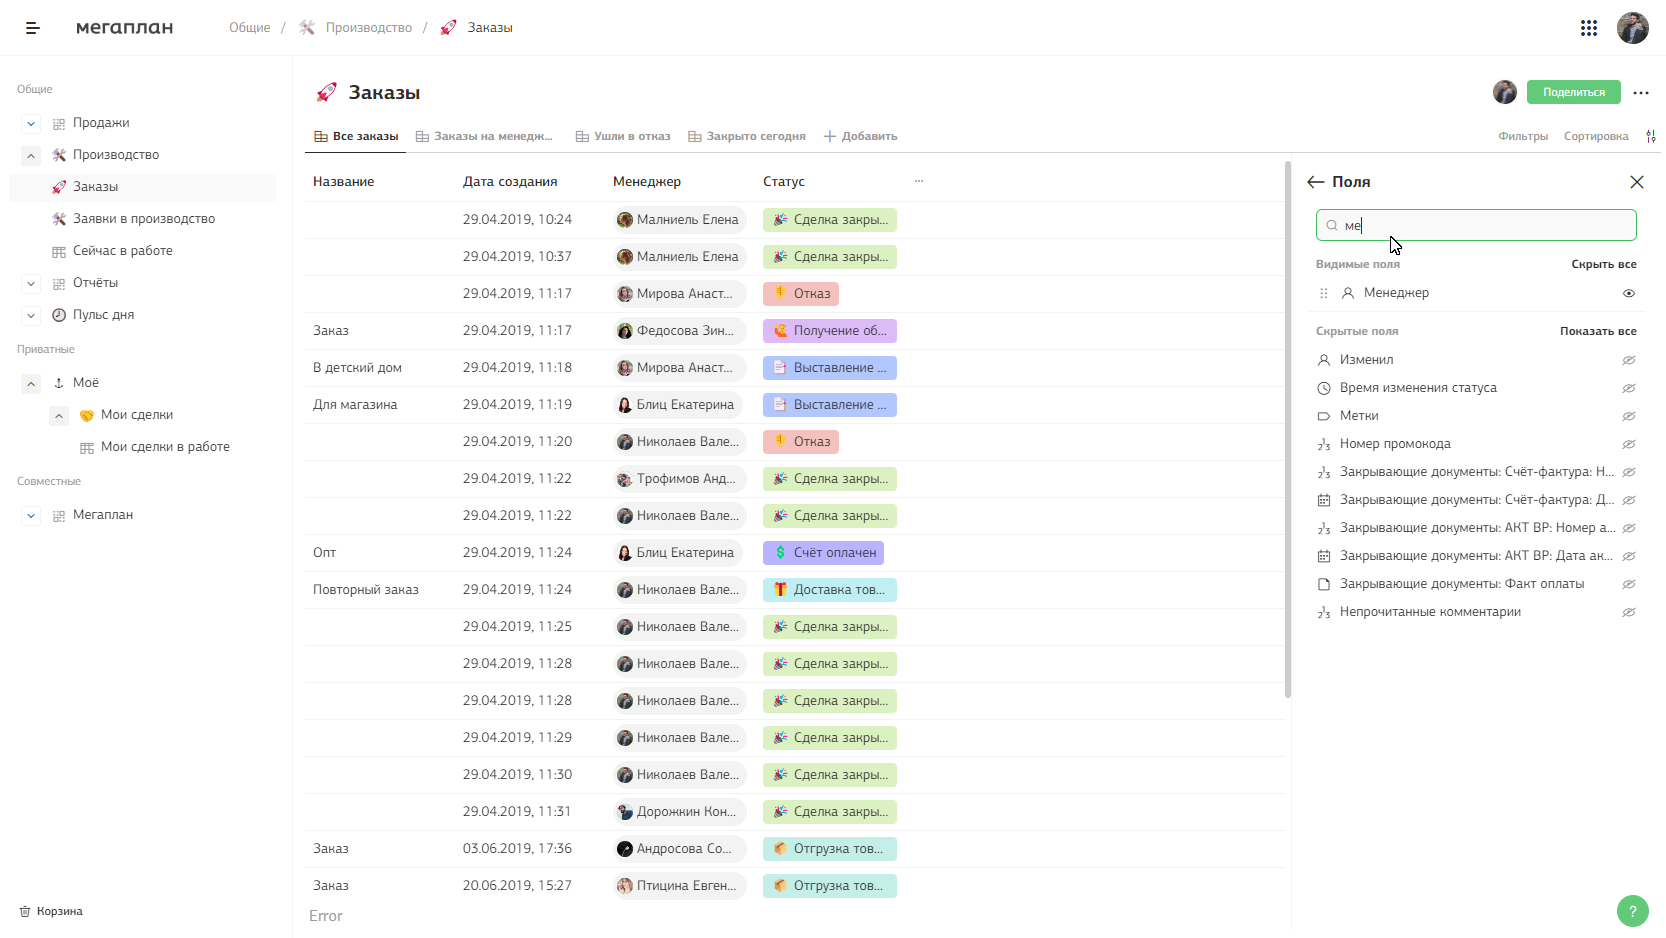Image resolution: width=1666 pixels, height=938 pixels.
Task: Click the Отказ status for Мирова Анастасия
Action: [x=801, y=294]
